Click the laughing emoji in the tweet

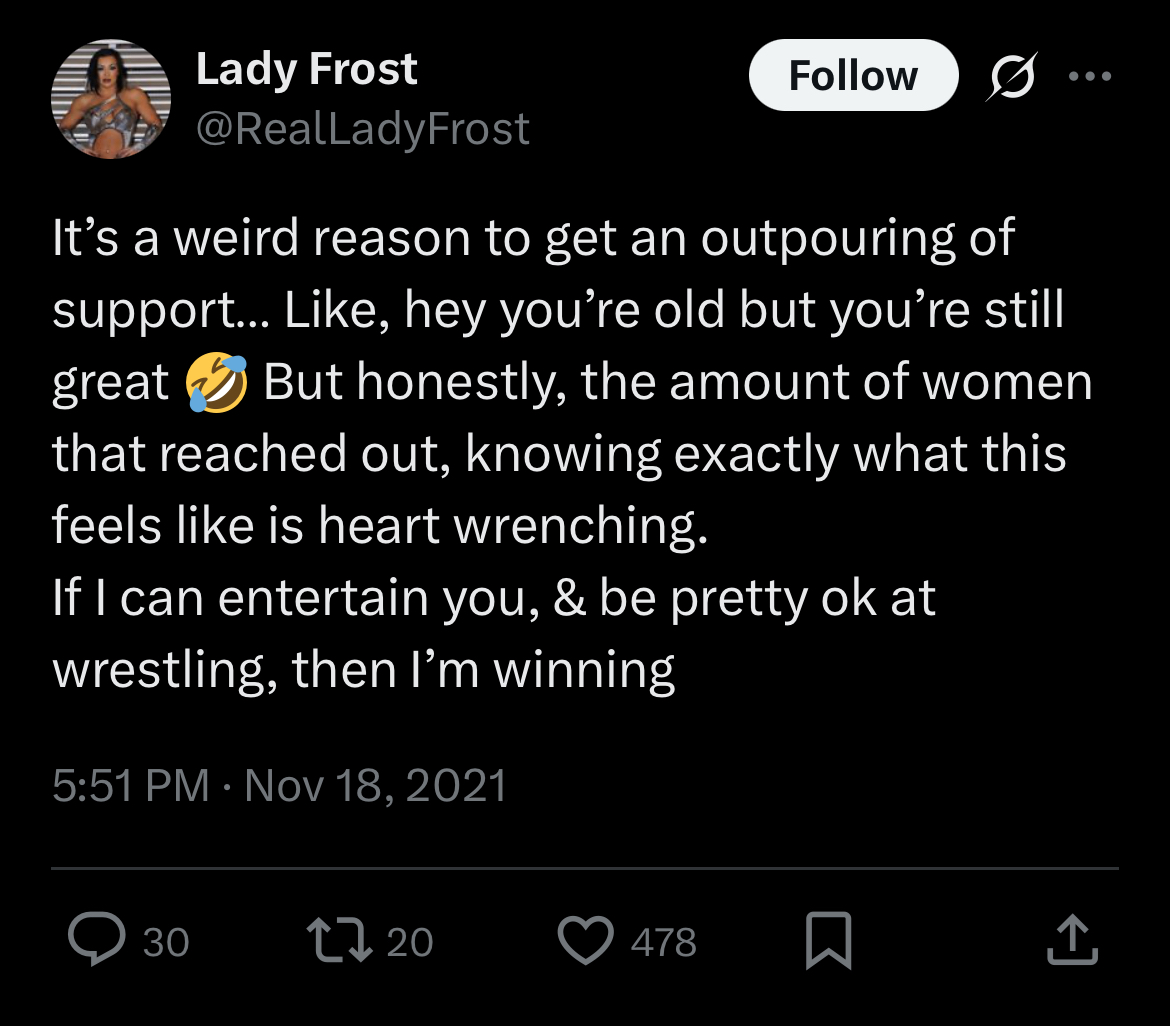pos(216,384)
